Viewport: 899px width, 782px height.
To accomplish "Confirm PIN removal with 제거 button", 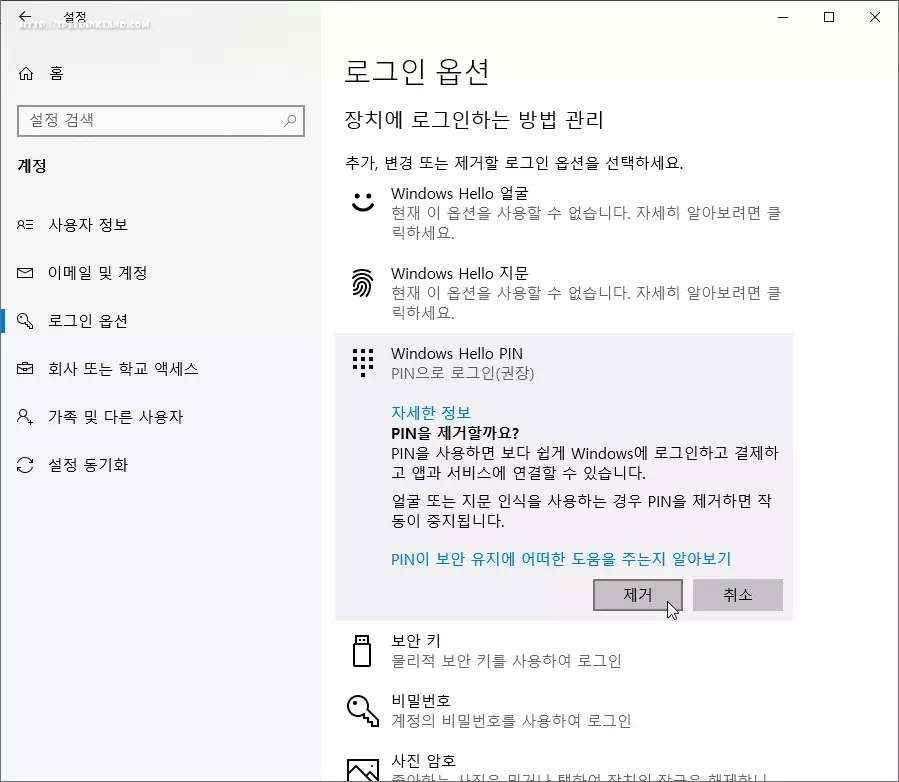I will coord(638,595).
